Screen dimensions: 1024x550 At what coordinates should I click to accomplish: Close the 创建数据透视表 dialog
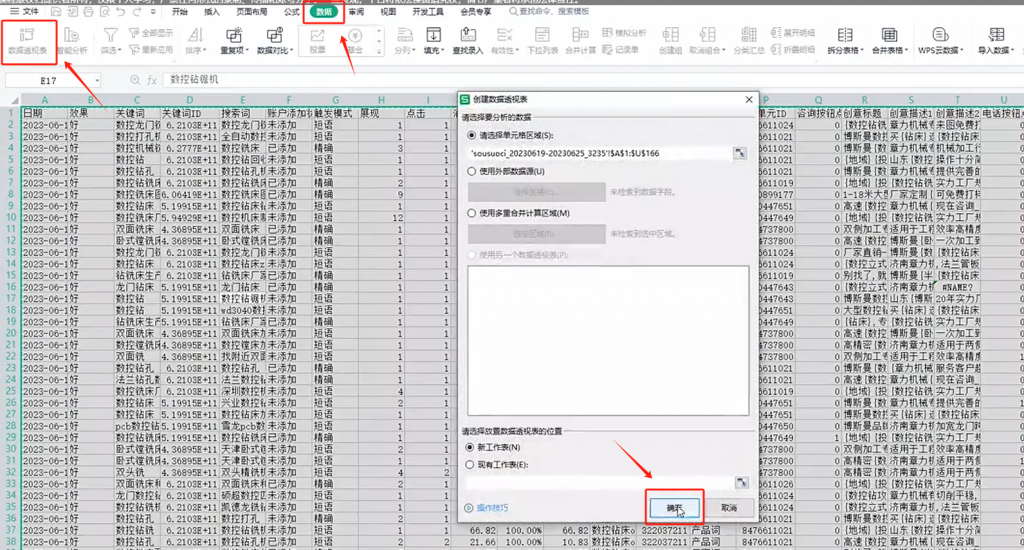pyautogui.click(x=748, y=99)
